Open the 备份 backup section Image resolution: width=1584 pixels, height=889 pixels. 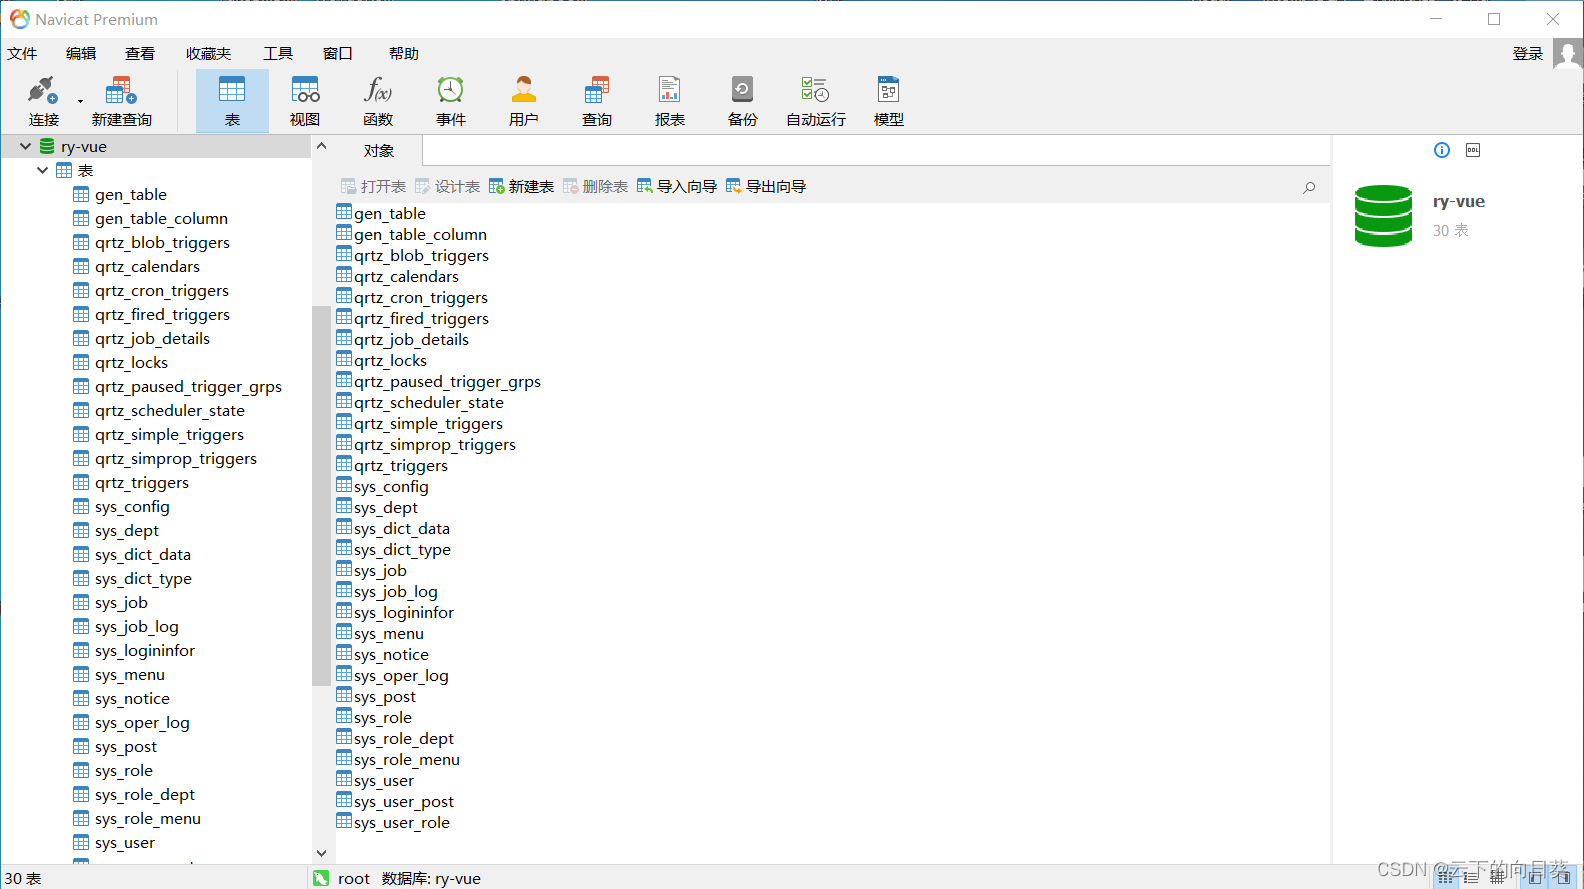tap(743, 101)
